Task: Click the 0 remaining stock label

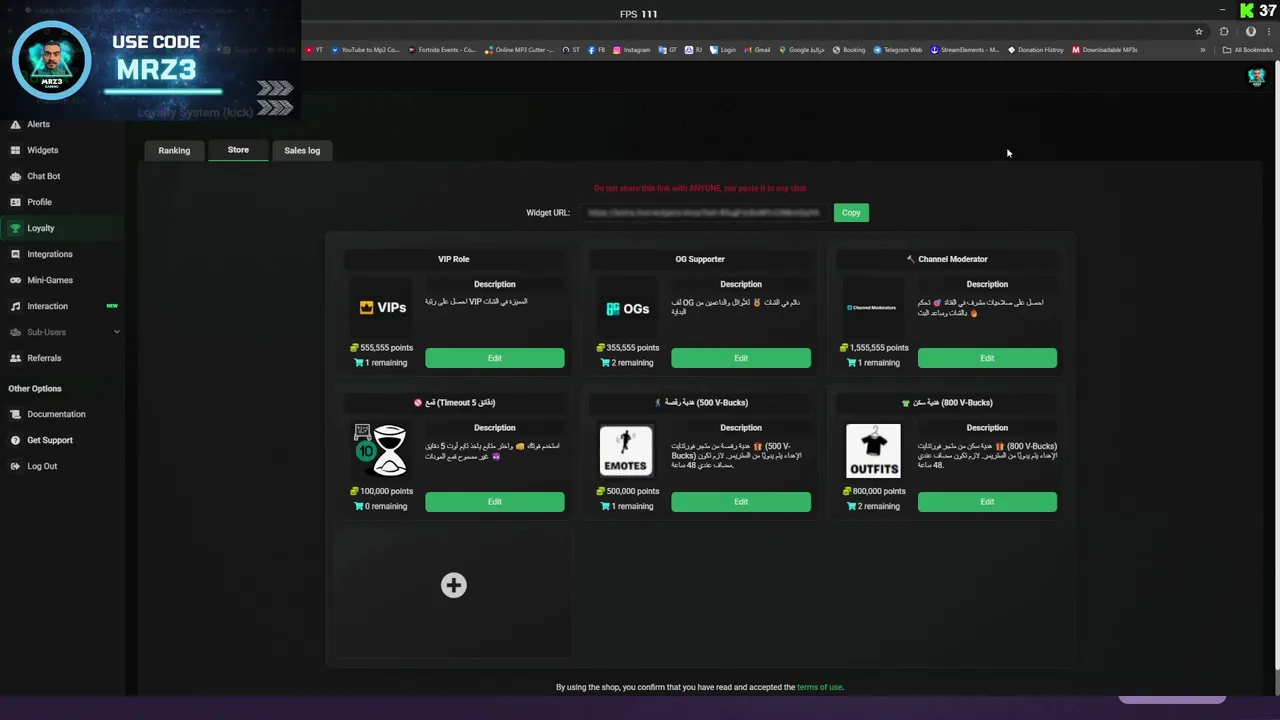Action: 381,506
